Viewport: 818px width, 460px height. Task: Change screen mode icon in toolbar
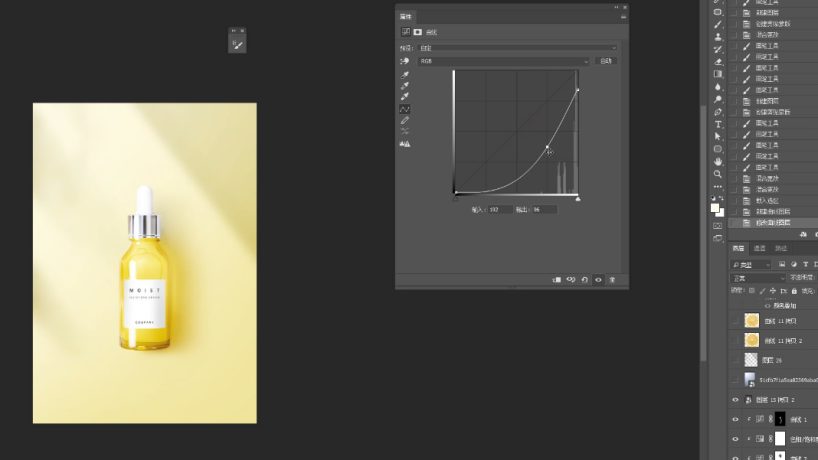coord(718,238)
